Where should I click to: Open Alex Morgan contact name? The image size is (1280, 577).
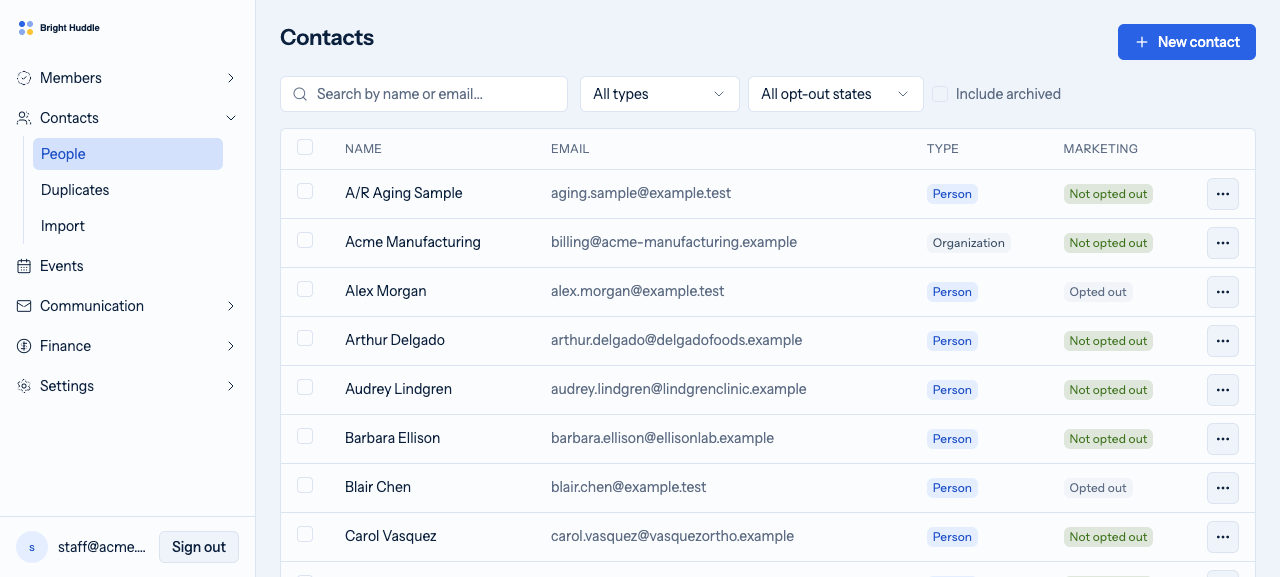pyautogui.click(x=386, y=291)
